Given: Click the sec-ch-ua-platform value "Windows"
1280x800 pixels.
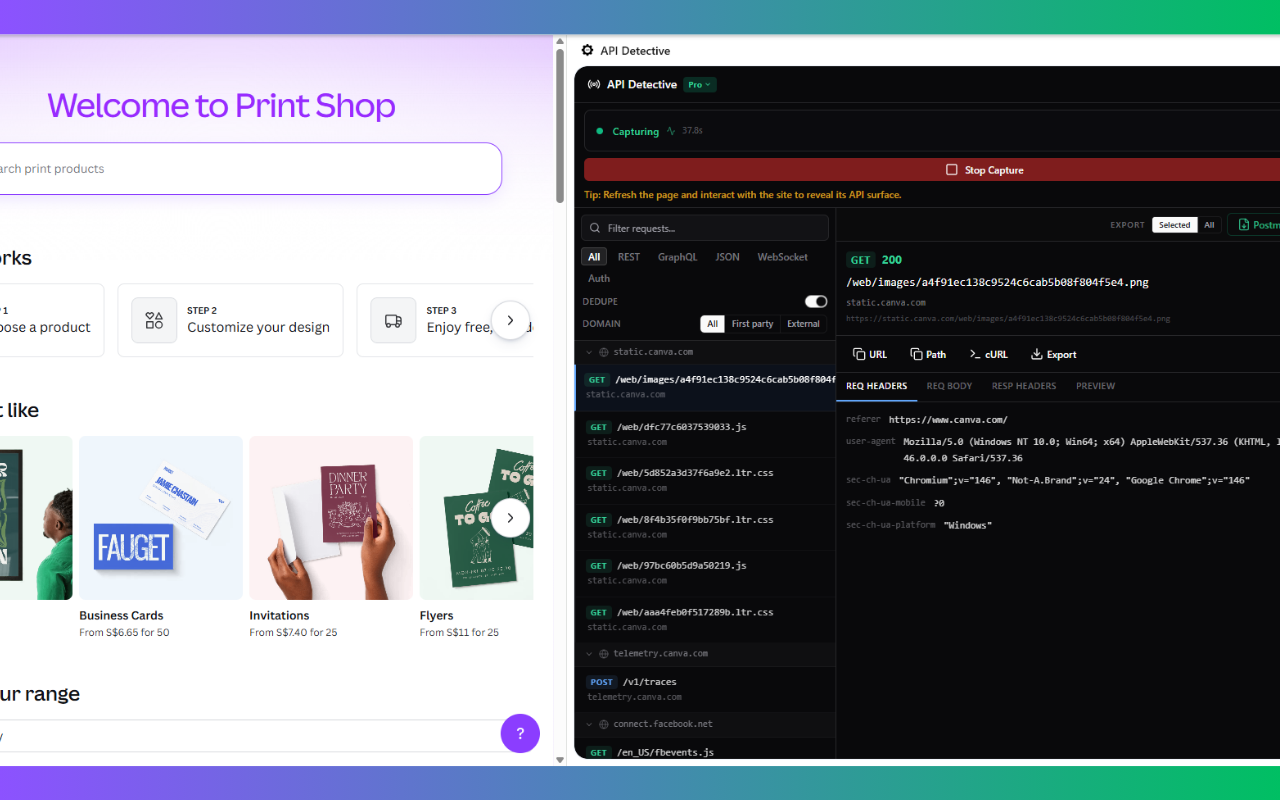Looking at the screenshot, I should click(x=968, y=525).
